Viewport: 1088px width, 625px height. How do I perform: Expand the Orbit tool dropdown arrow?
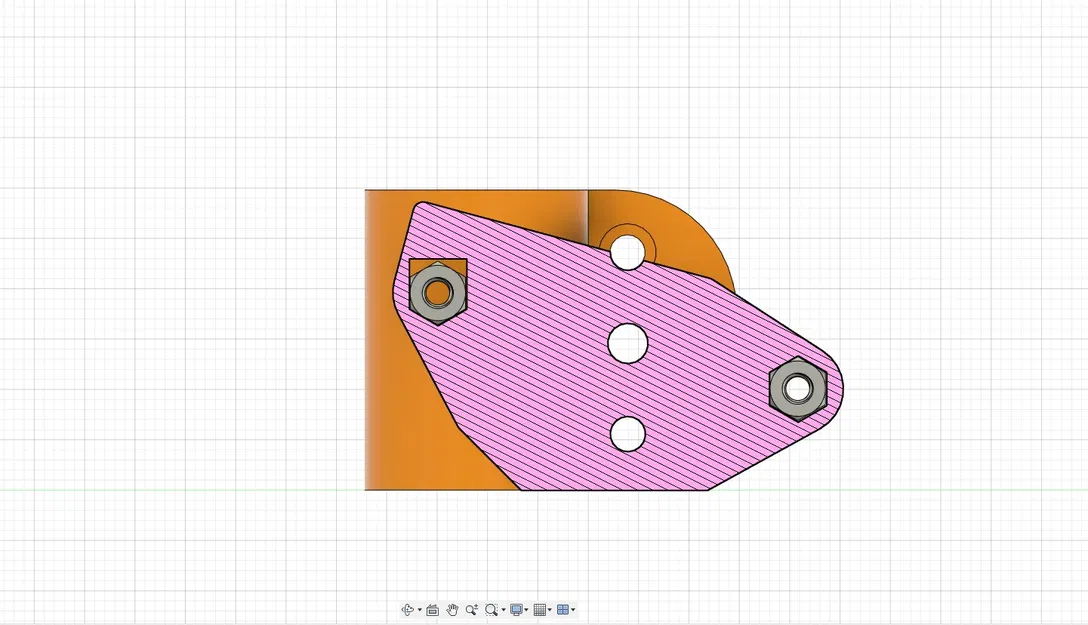point(418,609)
